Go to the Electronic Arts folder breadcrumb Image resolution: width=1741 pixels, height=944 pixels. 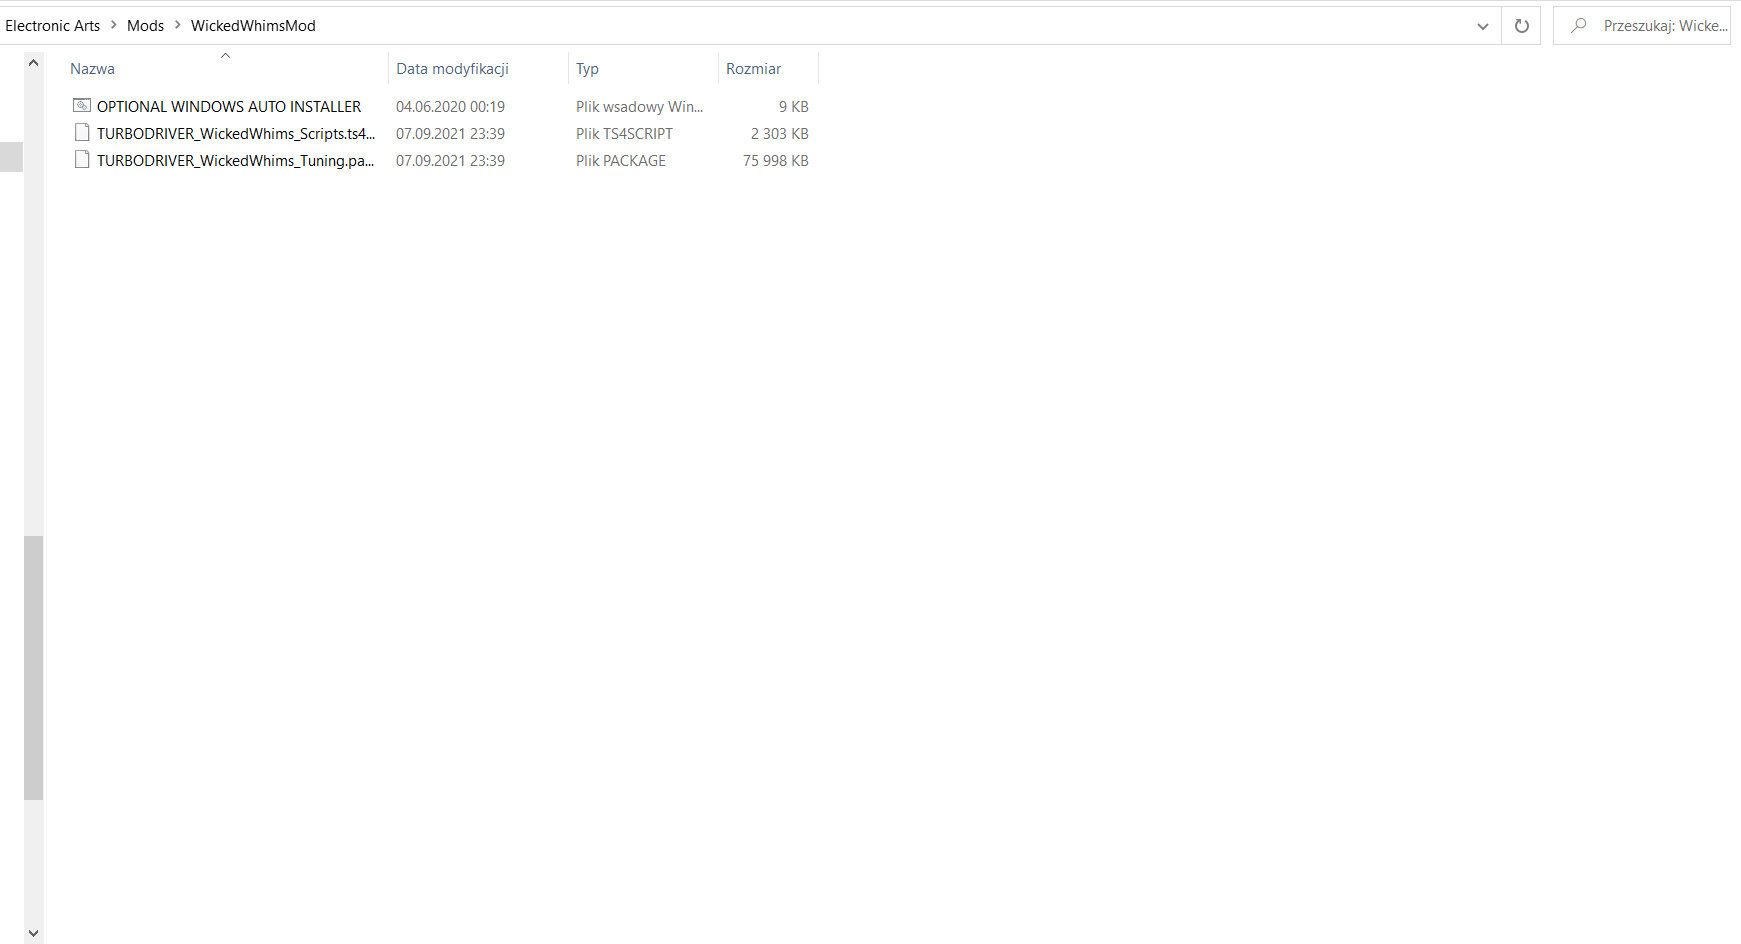(x=53, y=26)
